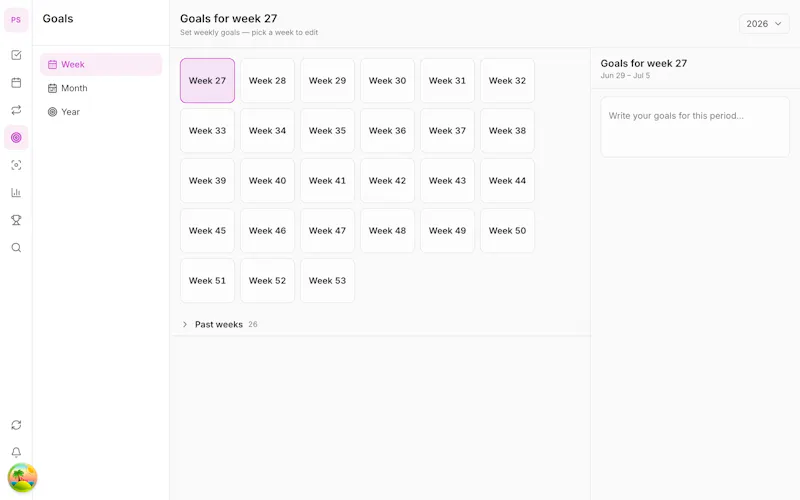Open the calendar icon in sidebar
Image resolution: width=800 pixels, height=500 pixels.
[x=16, y=83]
